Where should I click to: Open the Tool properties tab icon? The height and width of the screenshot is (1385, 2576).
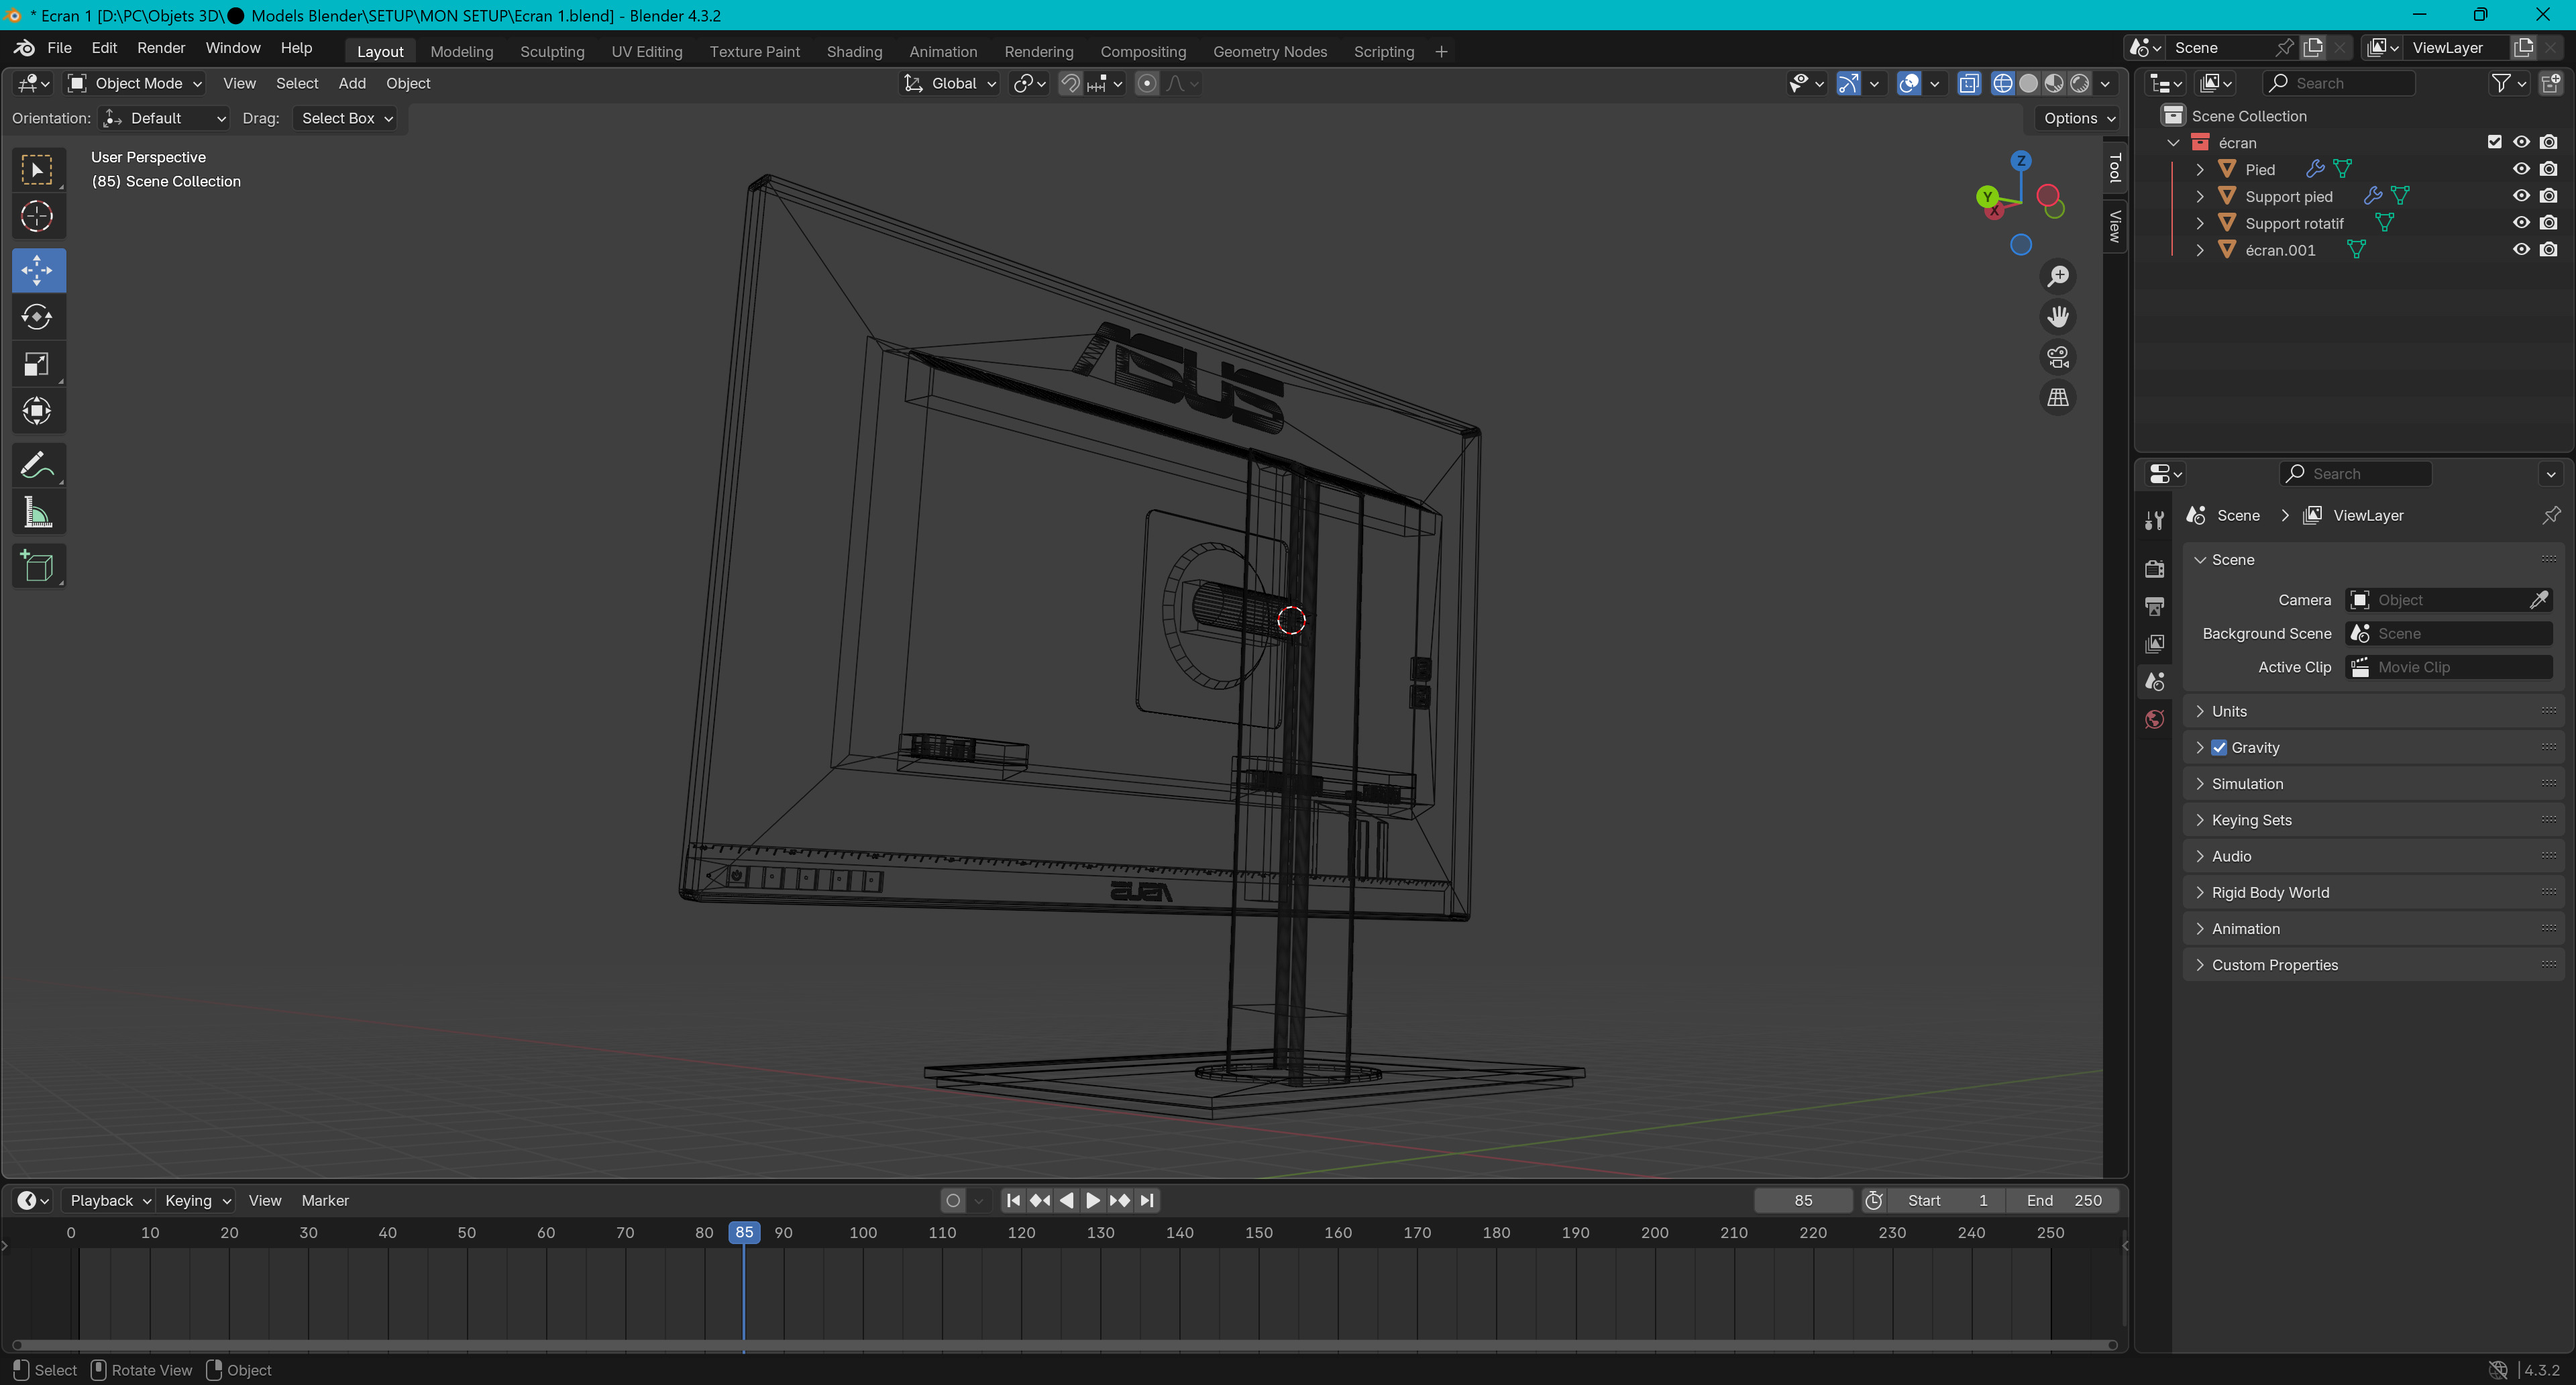tap(2154, 520)
